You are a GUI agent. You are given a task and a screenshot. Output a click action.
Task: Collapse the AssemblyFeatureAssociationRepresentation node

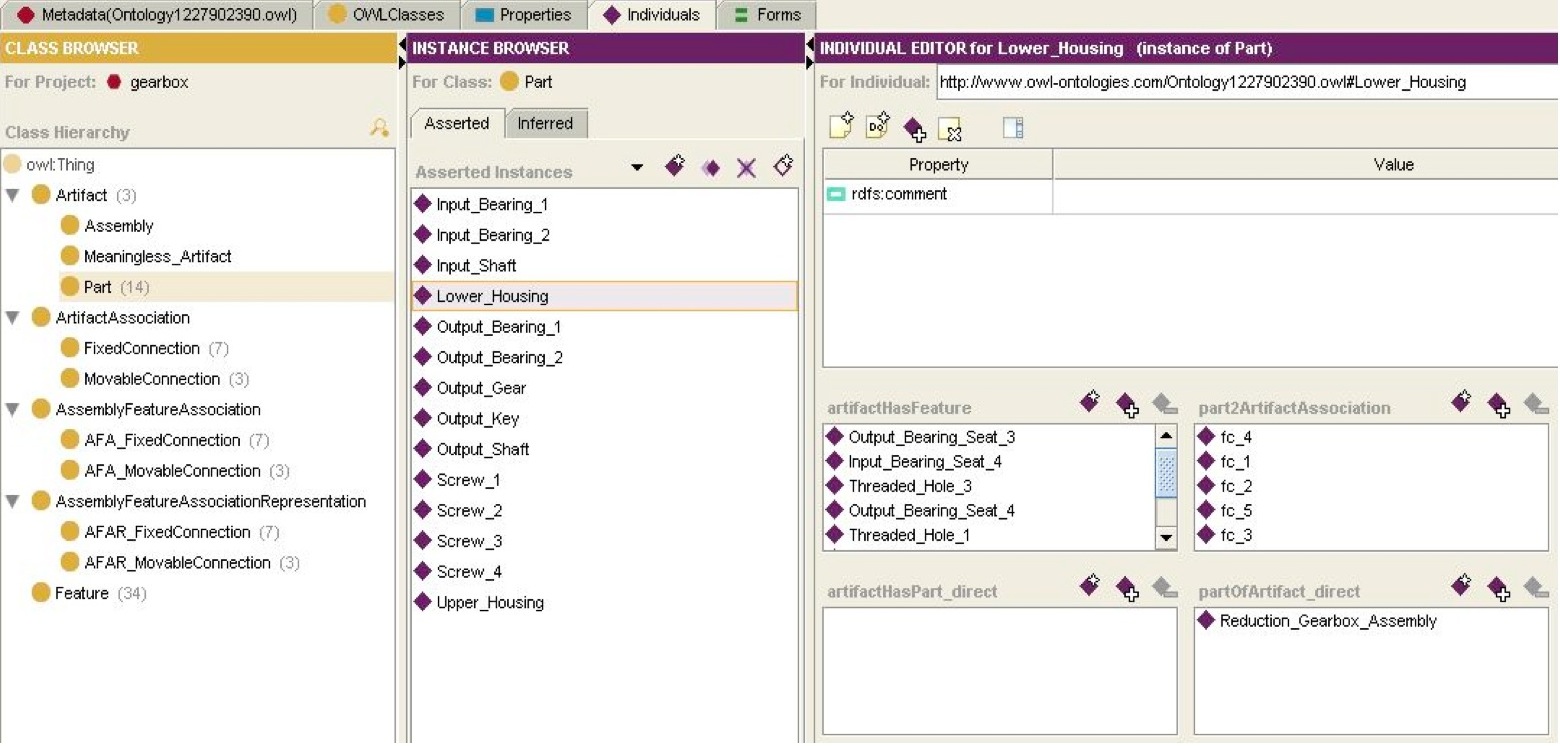tap(13, 502)
